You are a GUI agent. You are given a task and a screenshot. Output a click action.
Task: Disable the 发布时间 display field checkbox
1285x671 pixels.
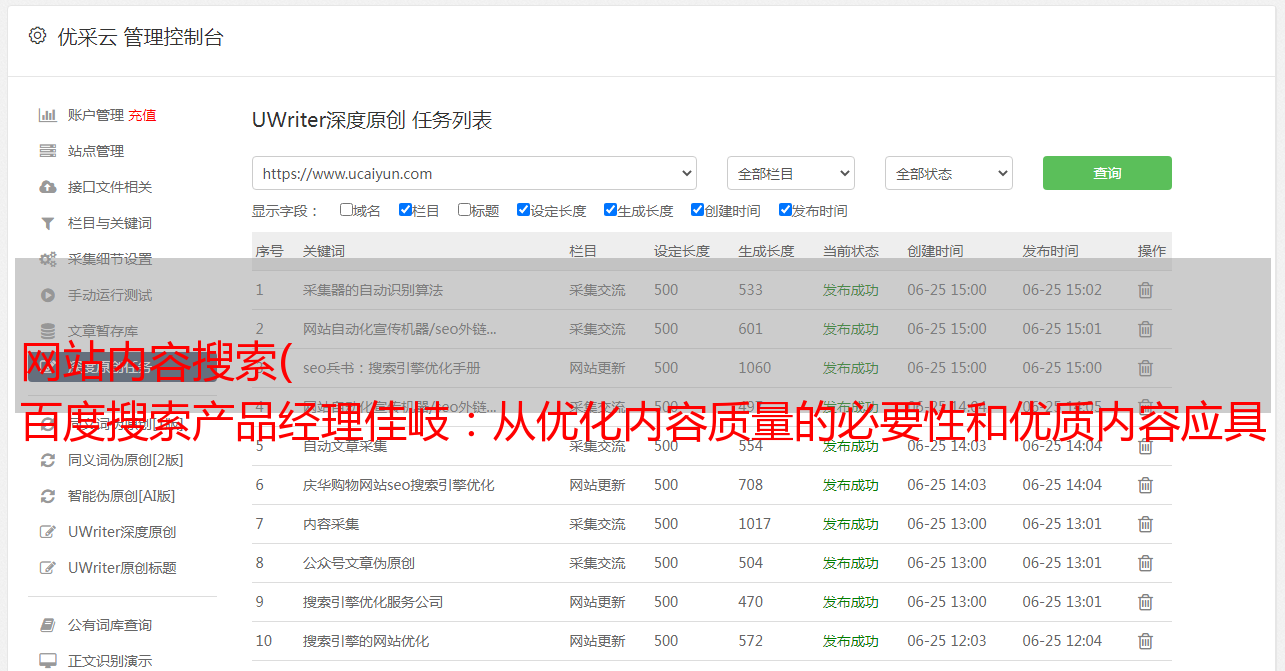[785, 210]
